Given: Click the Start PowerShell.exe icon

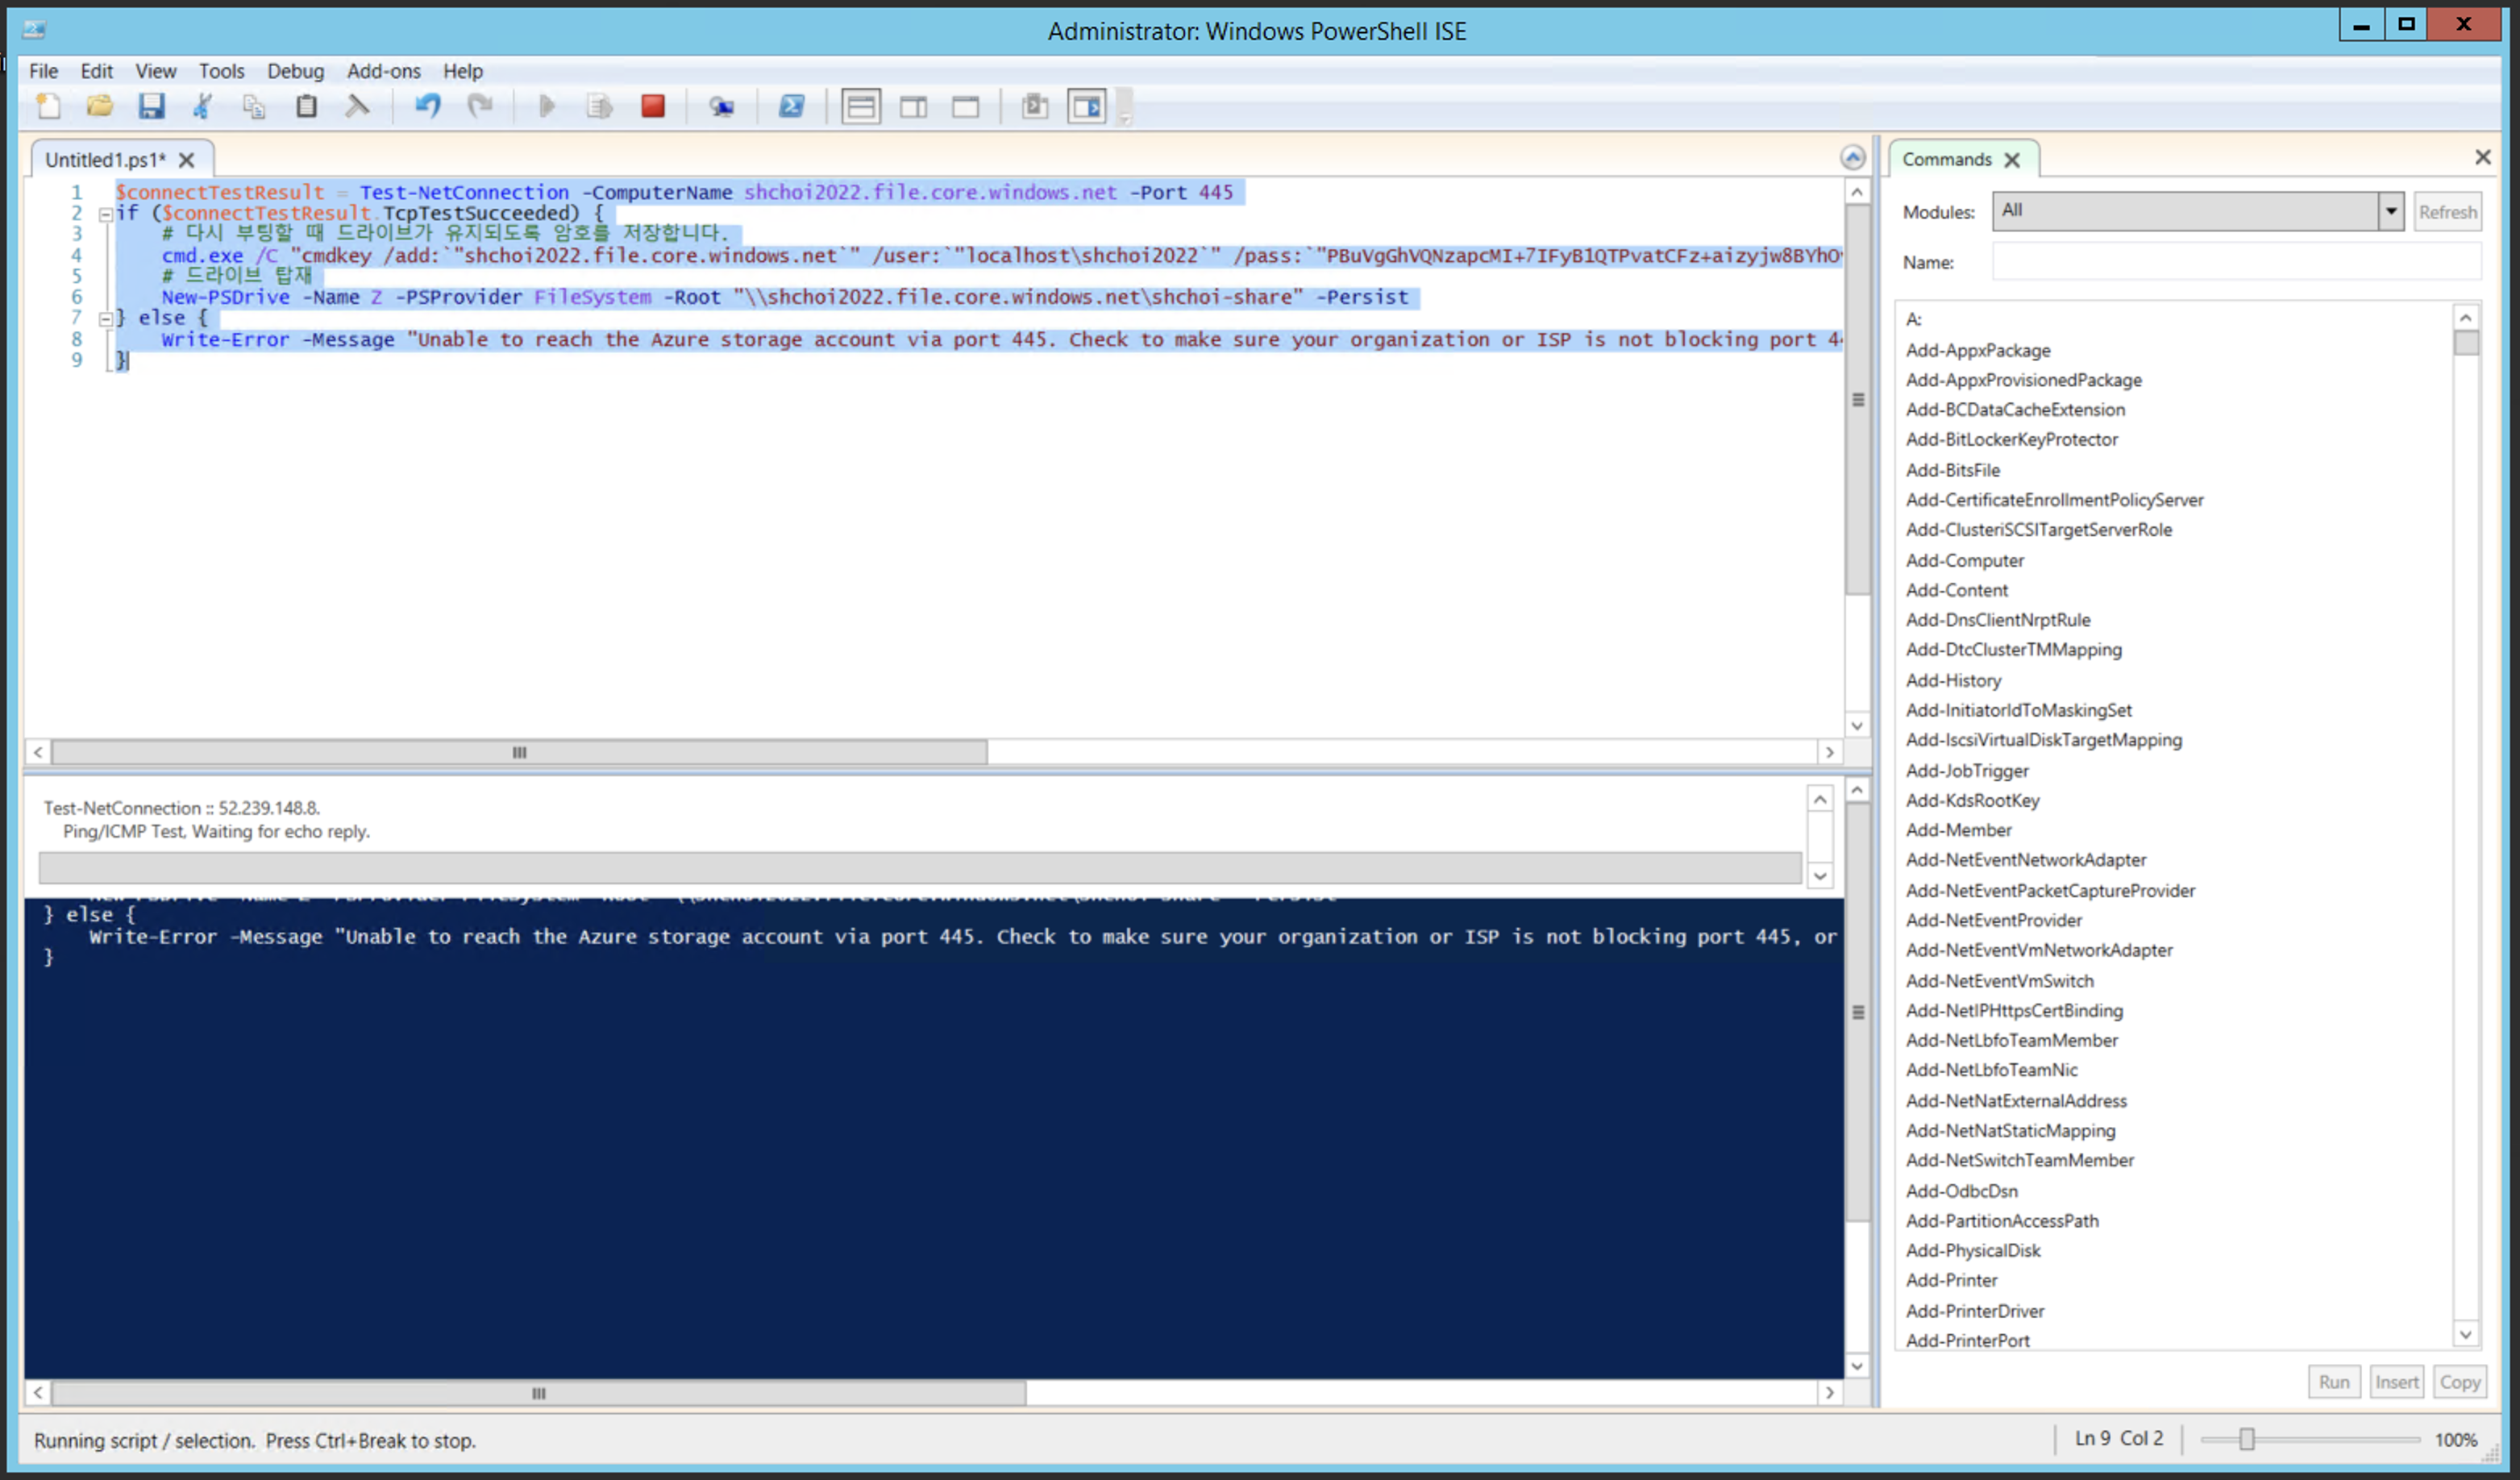Looking at the screenshot, I should tap(791, 106).
